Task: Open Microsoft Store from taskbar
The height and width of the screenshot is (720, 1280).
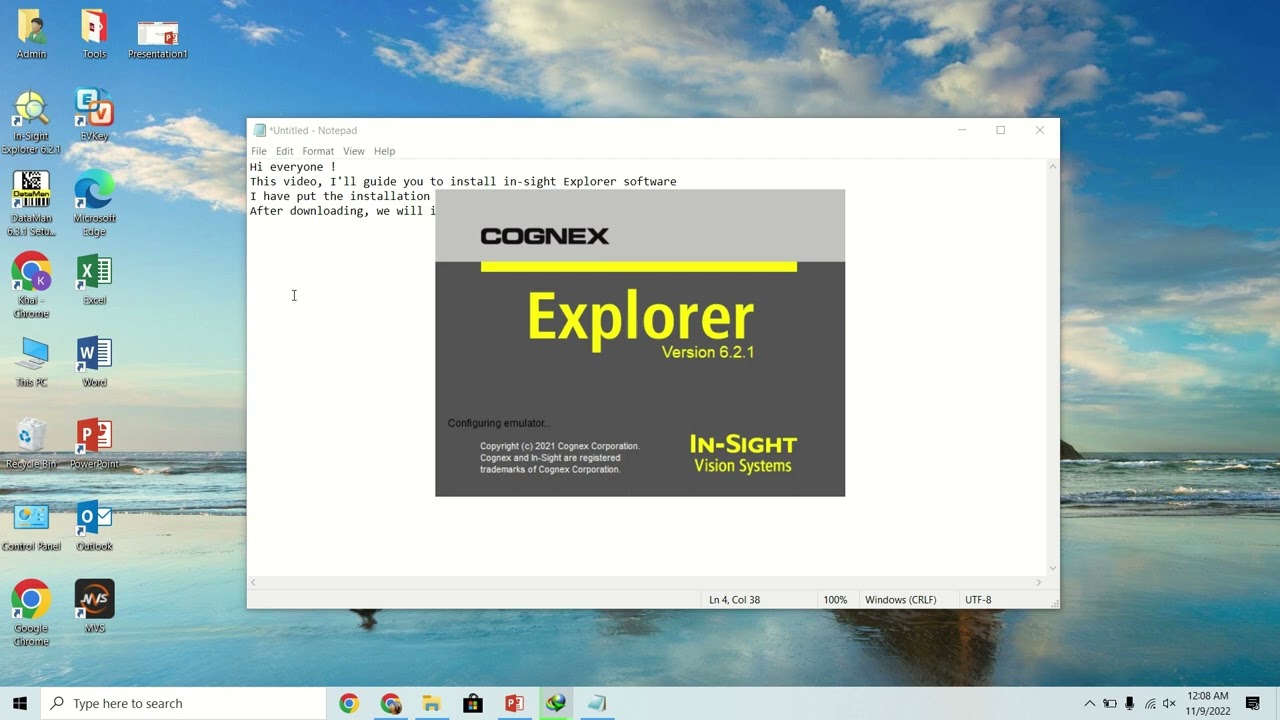Action: (x=473, y=703)
